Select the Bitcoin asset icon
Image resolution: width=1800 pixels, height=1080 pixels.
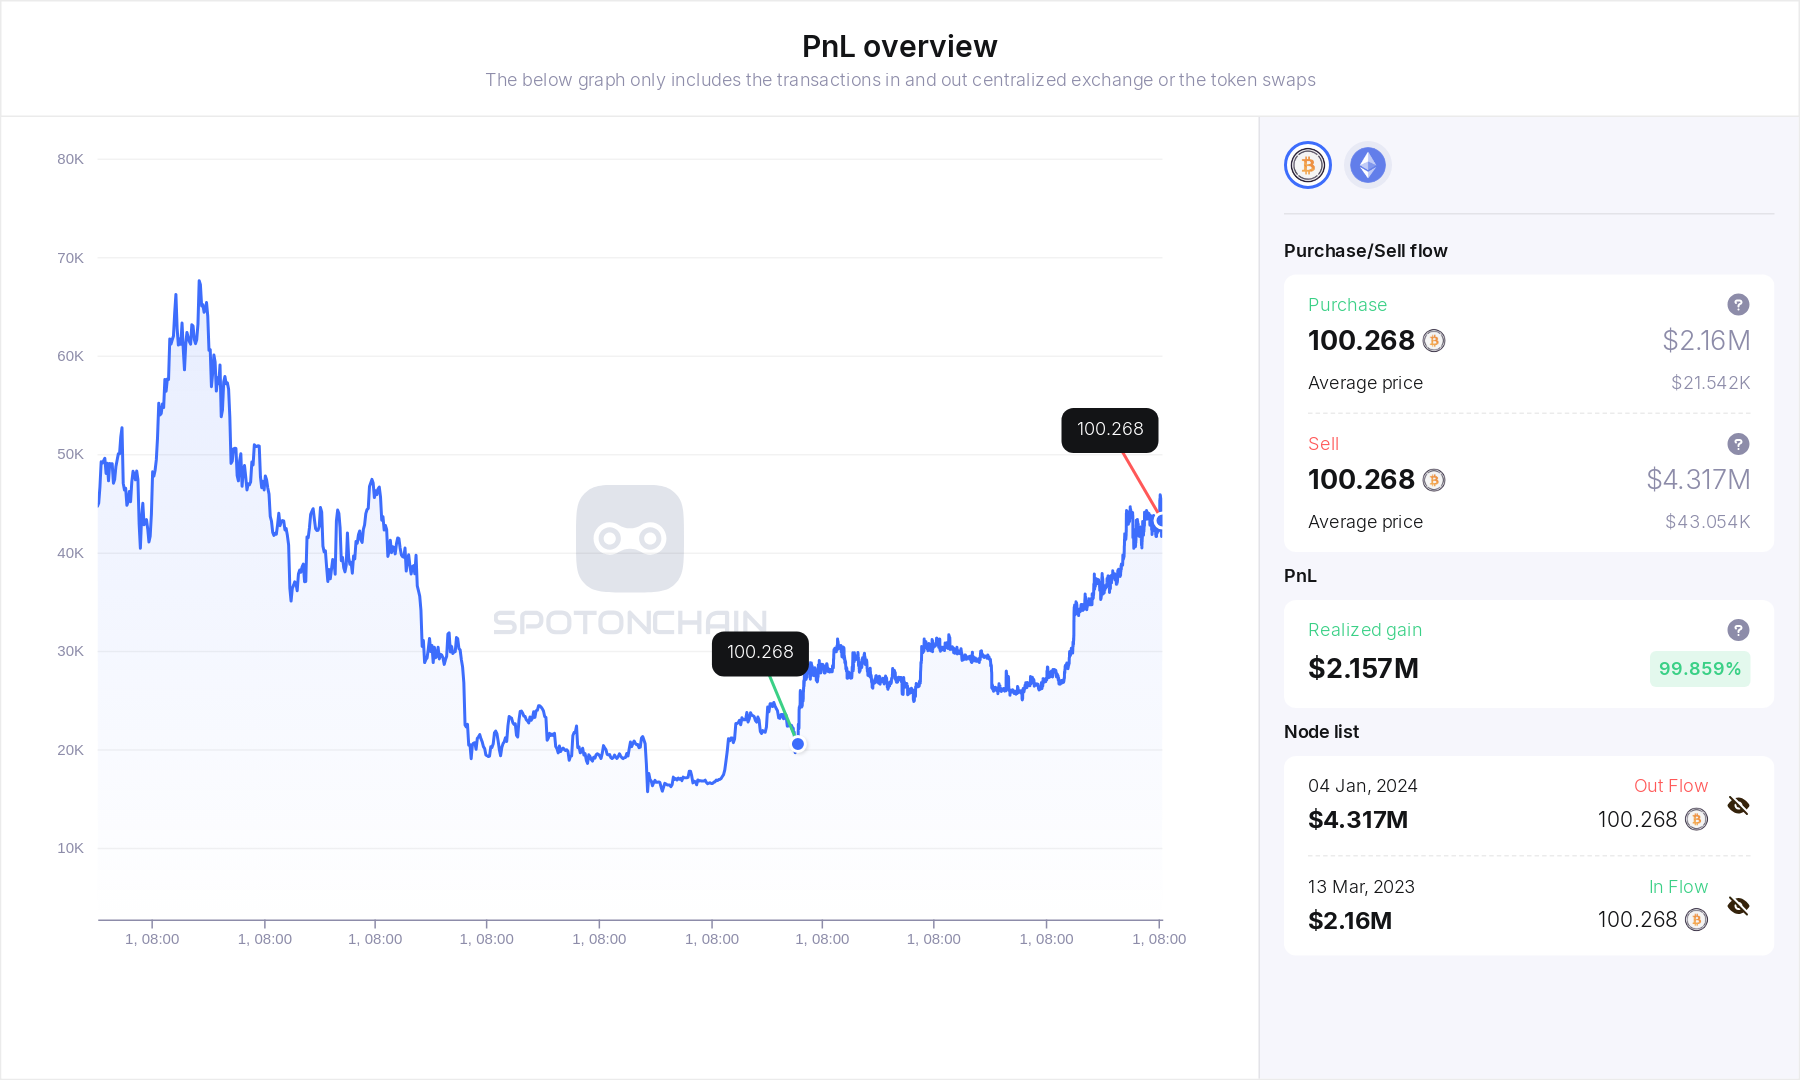pyautogui.click(x=1307, y=165)
